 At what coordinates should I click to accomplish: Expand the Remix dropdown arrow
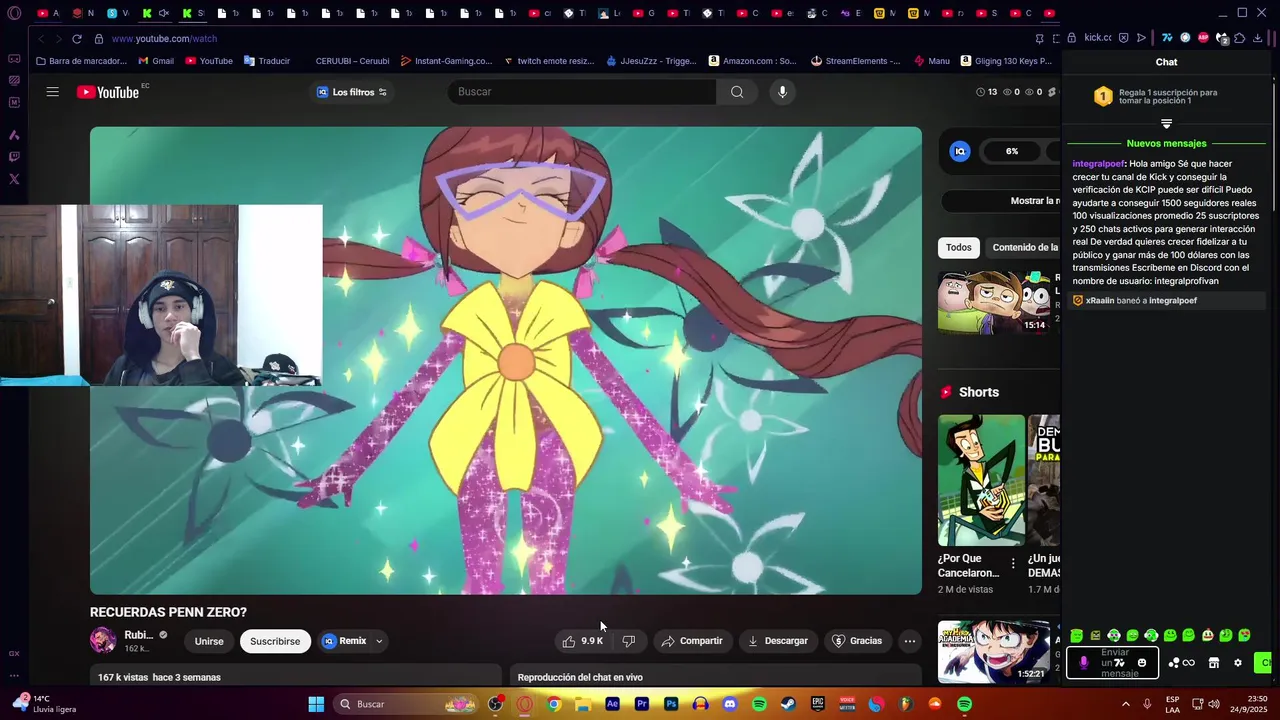pos(379,641)
